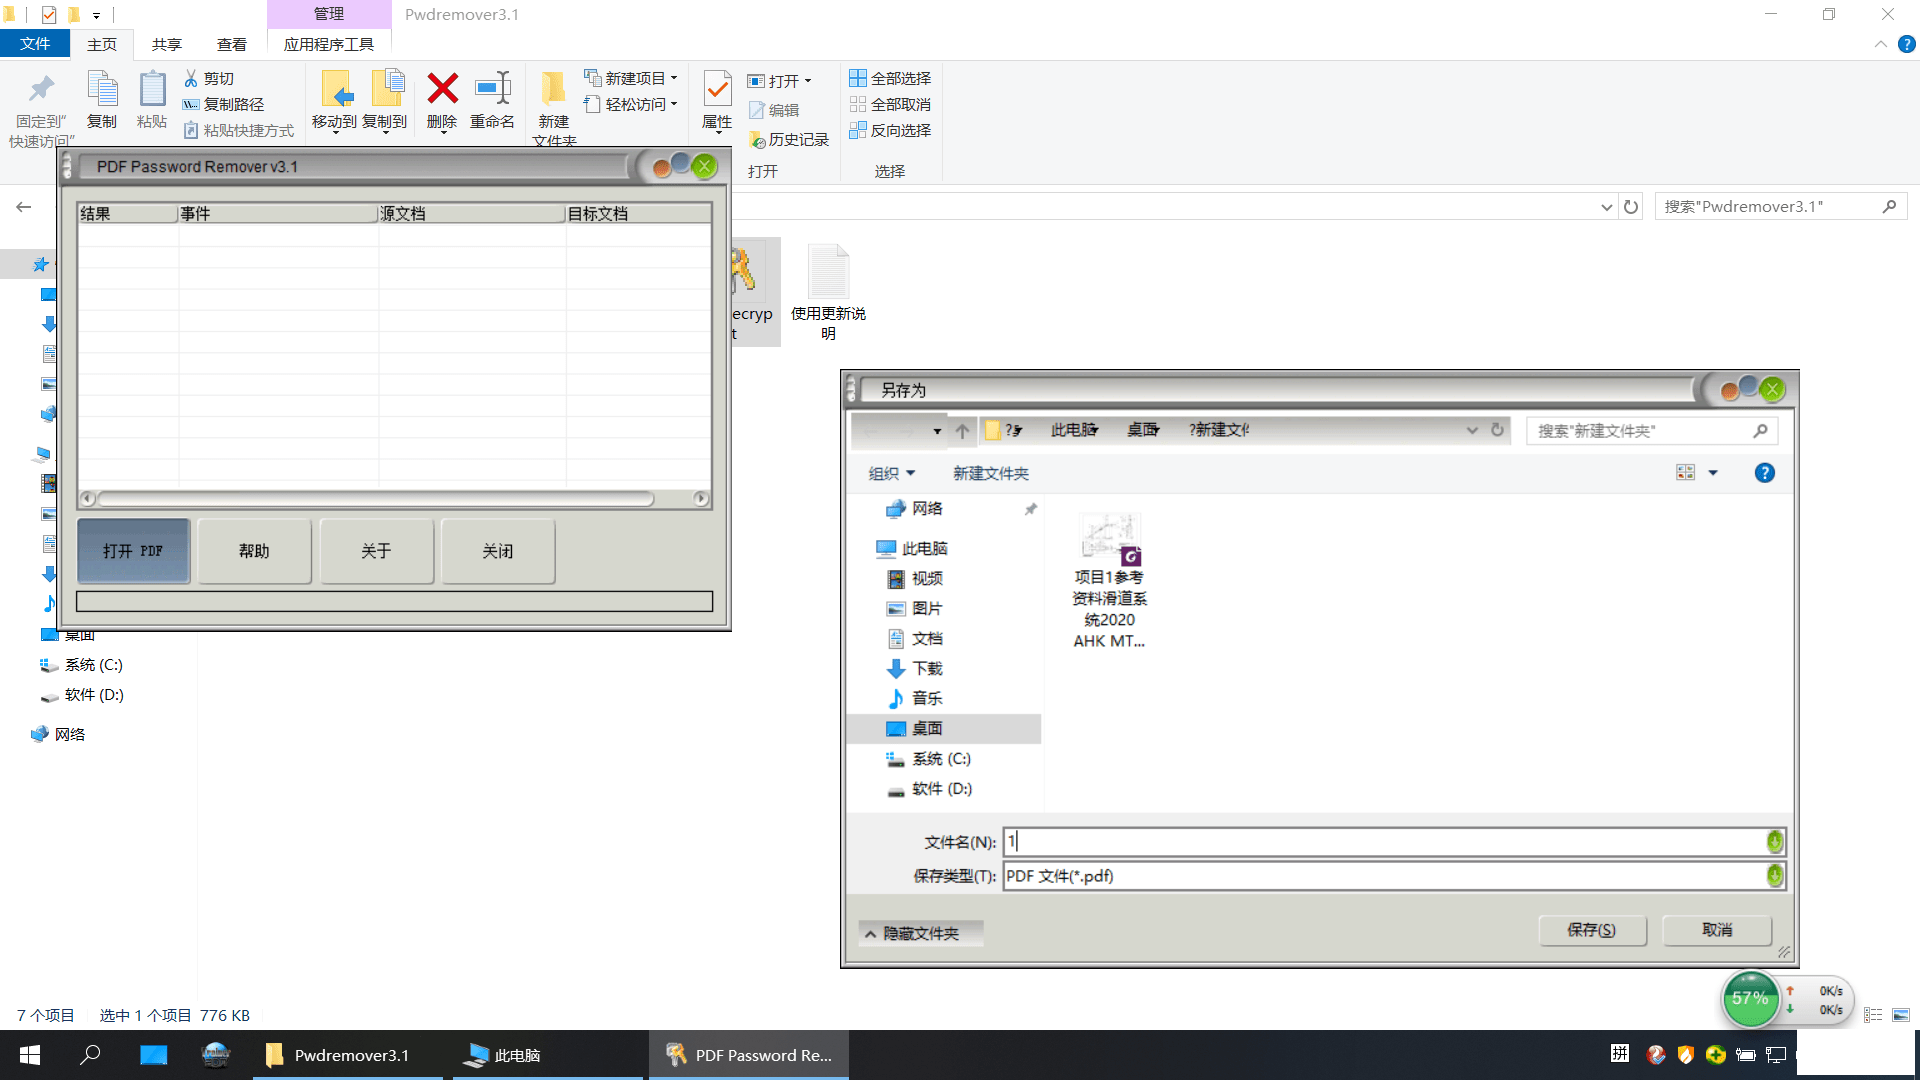Switch to the 应用程序工具 ribbon tab

pyautogui.click(x=329, y=44)
